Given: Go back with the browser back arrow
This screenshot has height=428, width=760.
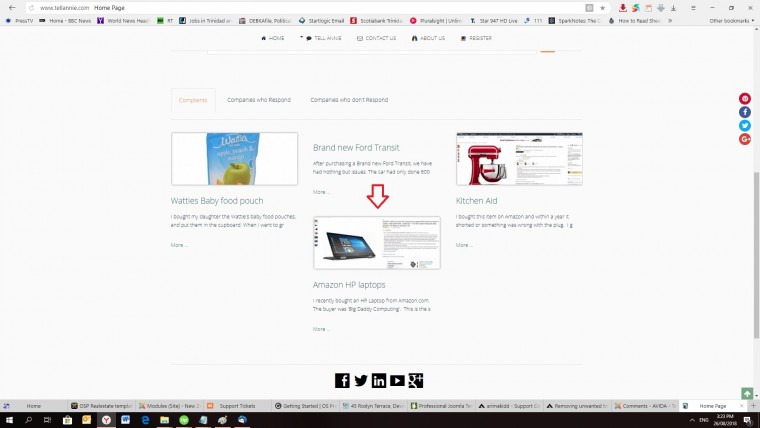Looking at the screenshot, I should tap(12, 8).
